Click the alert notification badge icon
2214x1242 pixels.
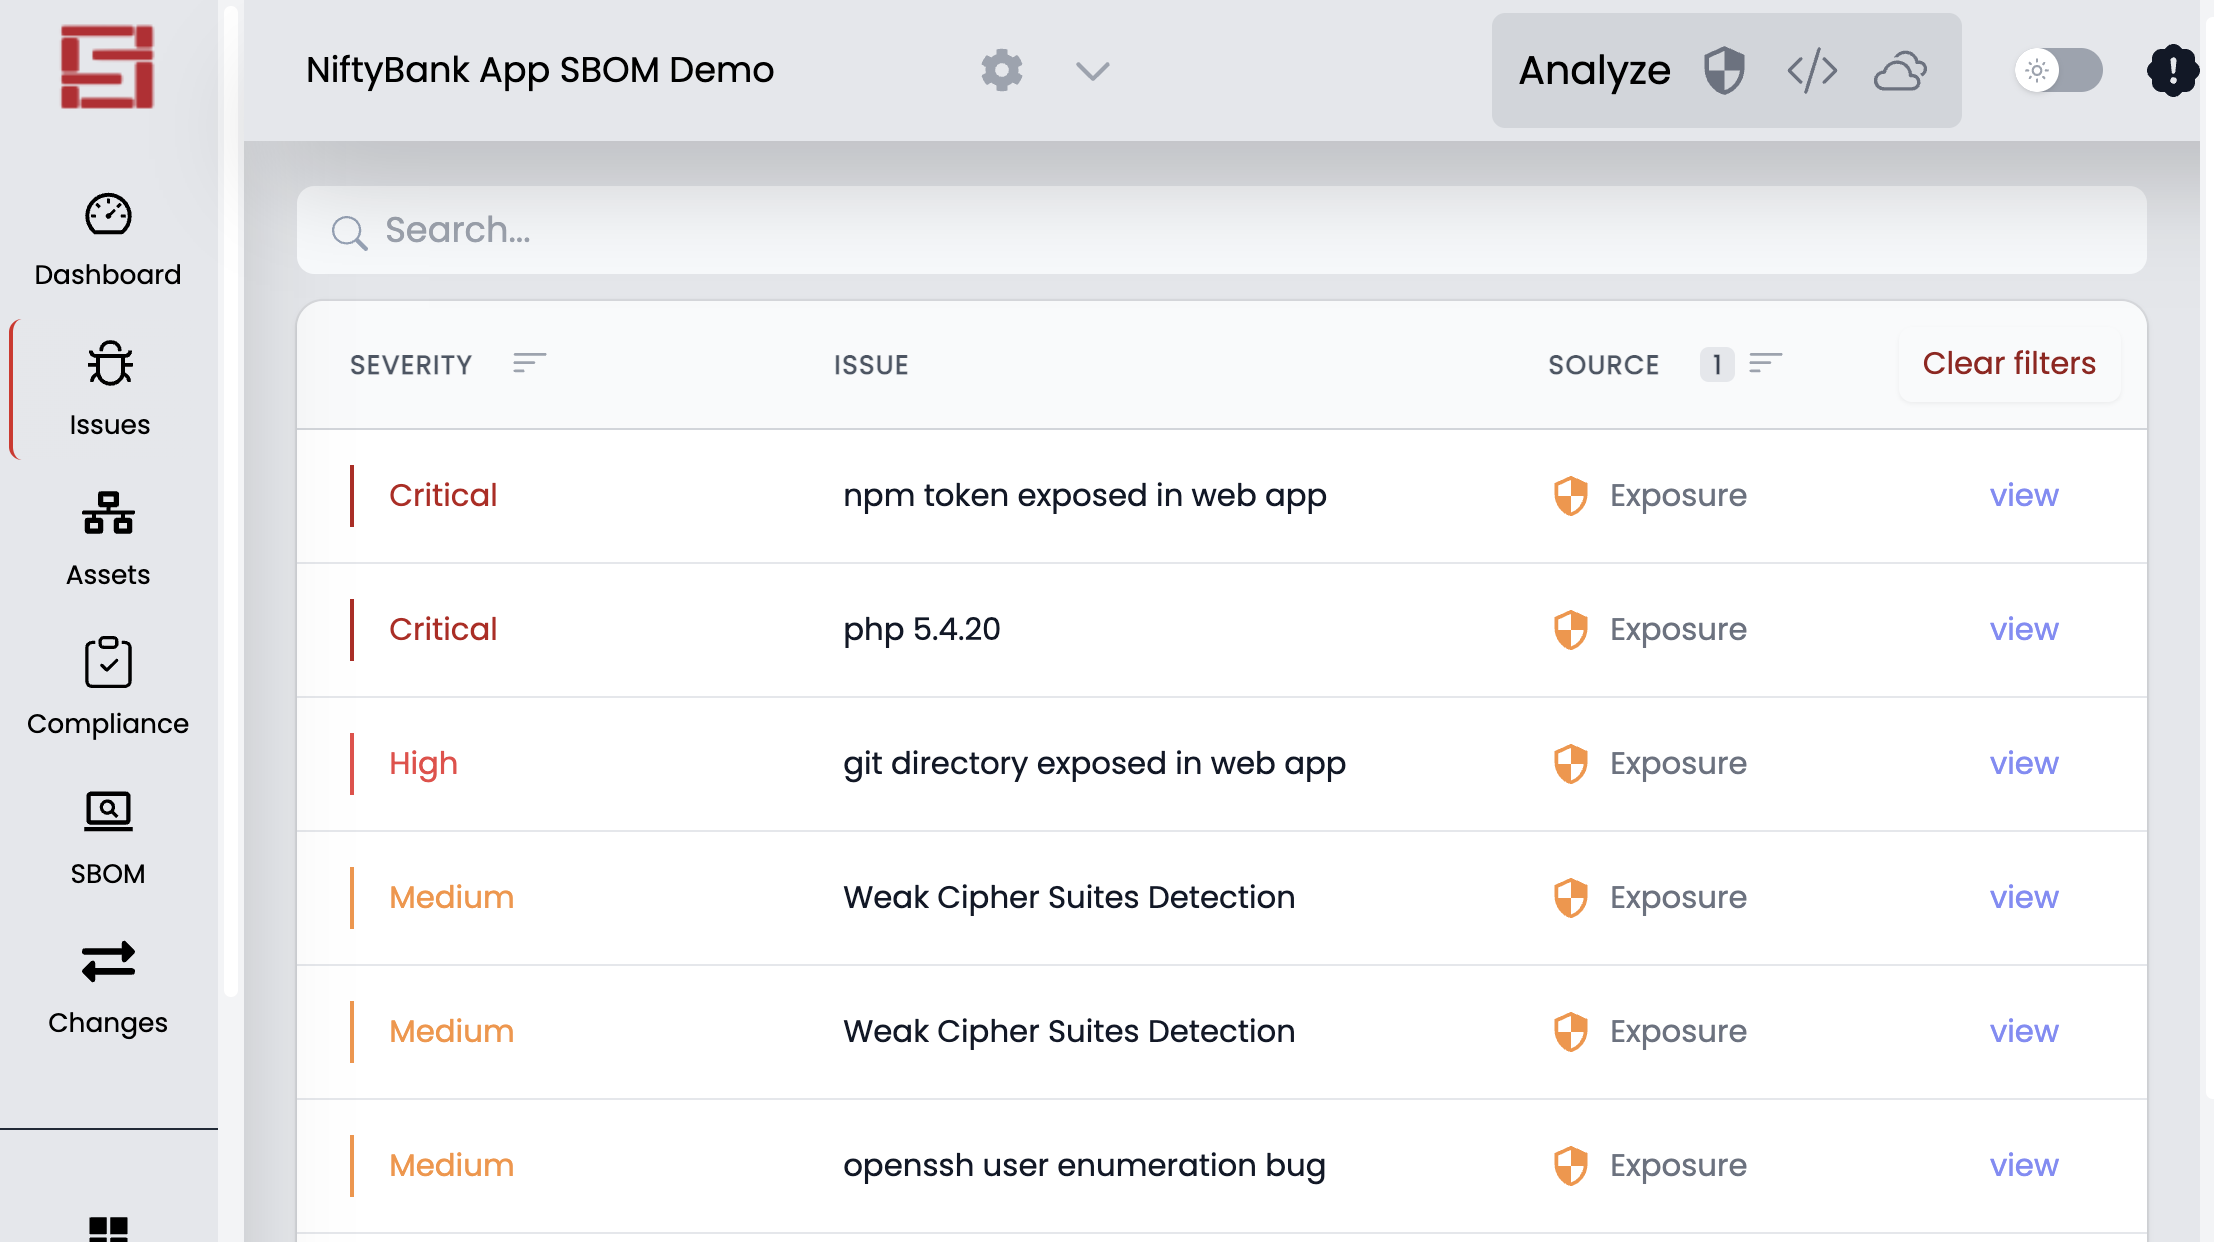click(2172, 71)
